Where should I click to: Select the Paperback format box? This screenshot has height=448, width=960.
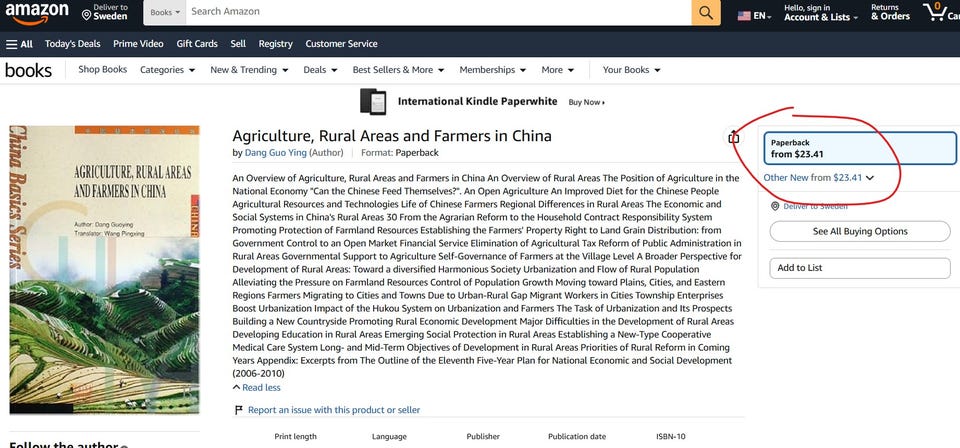pyautogui.click(x=860, y=148)
